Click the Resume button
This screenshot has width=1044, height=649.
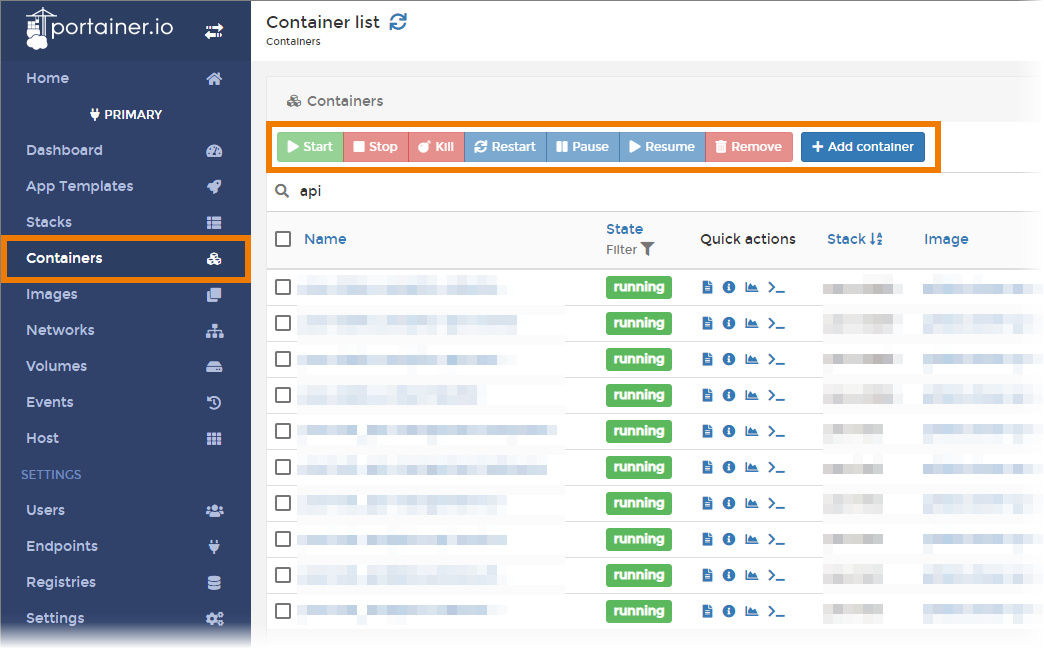(662, 146)
